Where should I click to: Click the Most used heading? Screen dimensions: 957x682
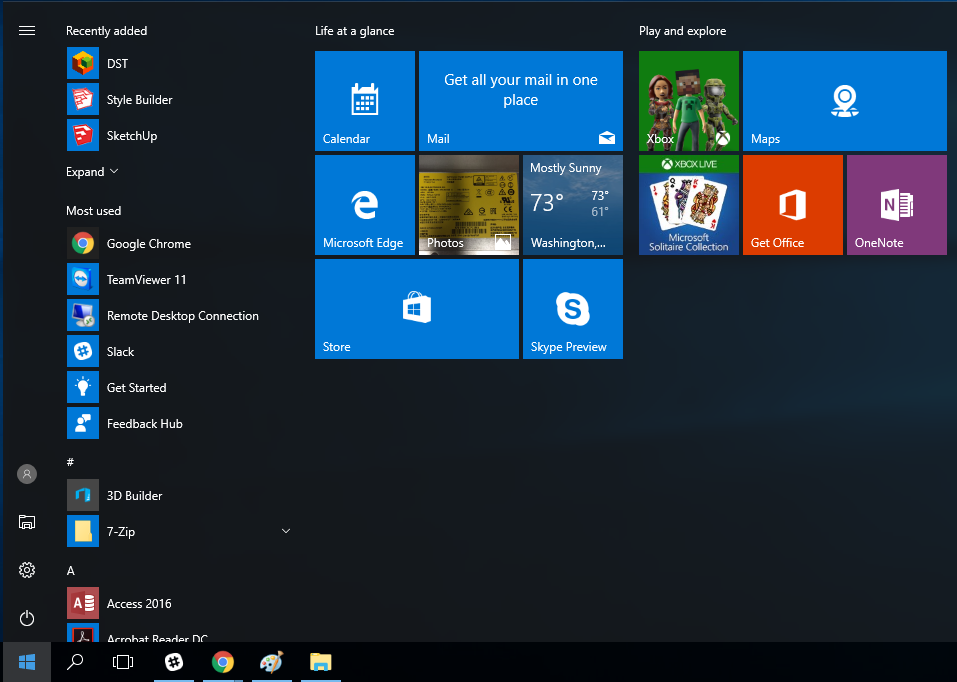point(93,211)
